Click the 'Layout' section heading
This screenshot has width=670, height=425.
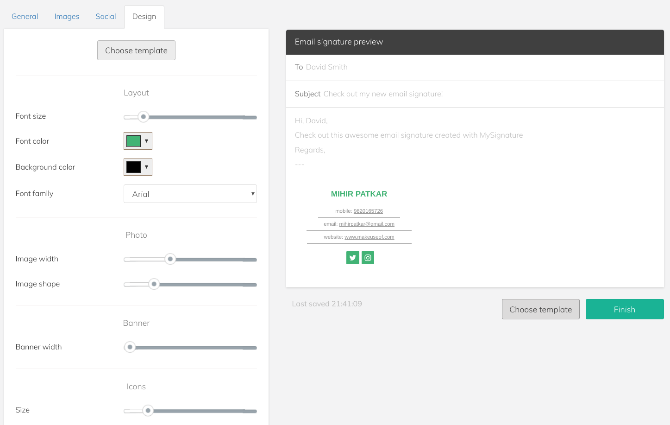pyautogui.click(x=136, y=93)
